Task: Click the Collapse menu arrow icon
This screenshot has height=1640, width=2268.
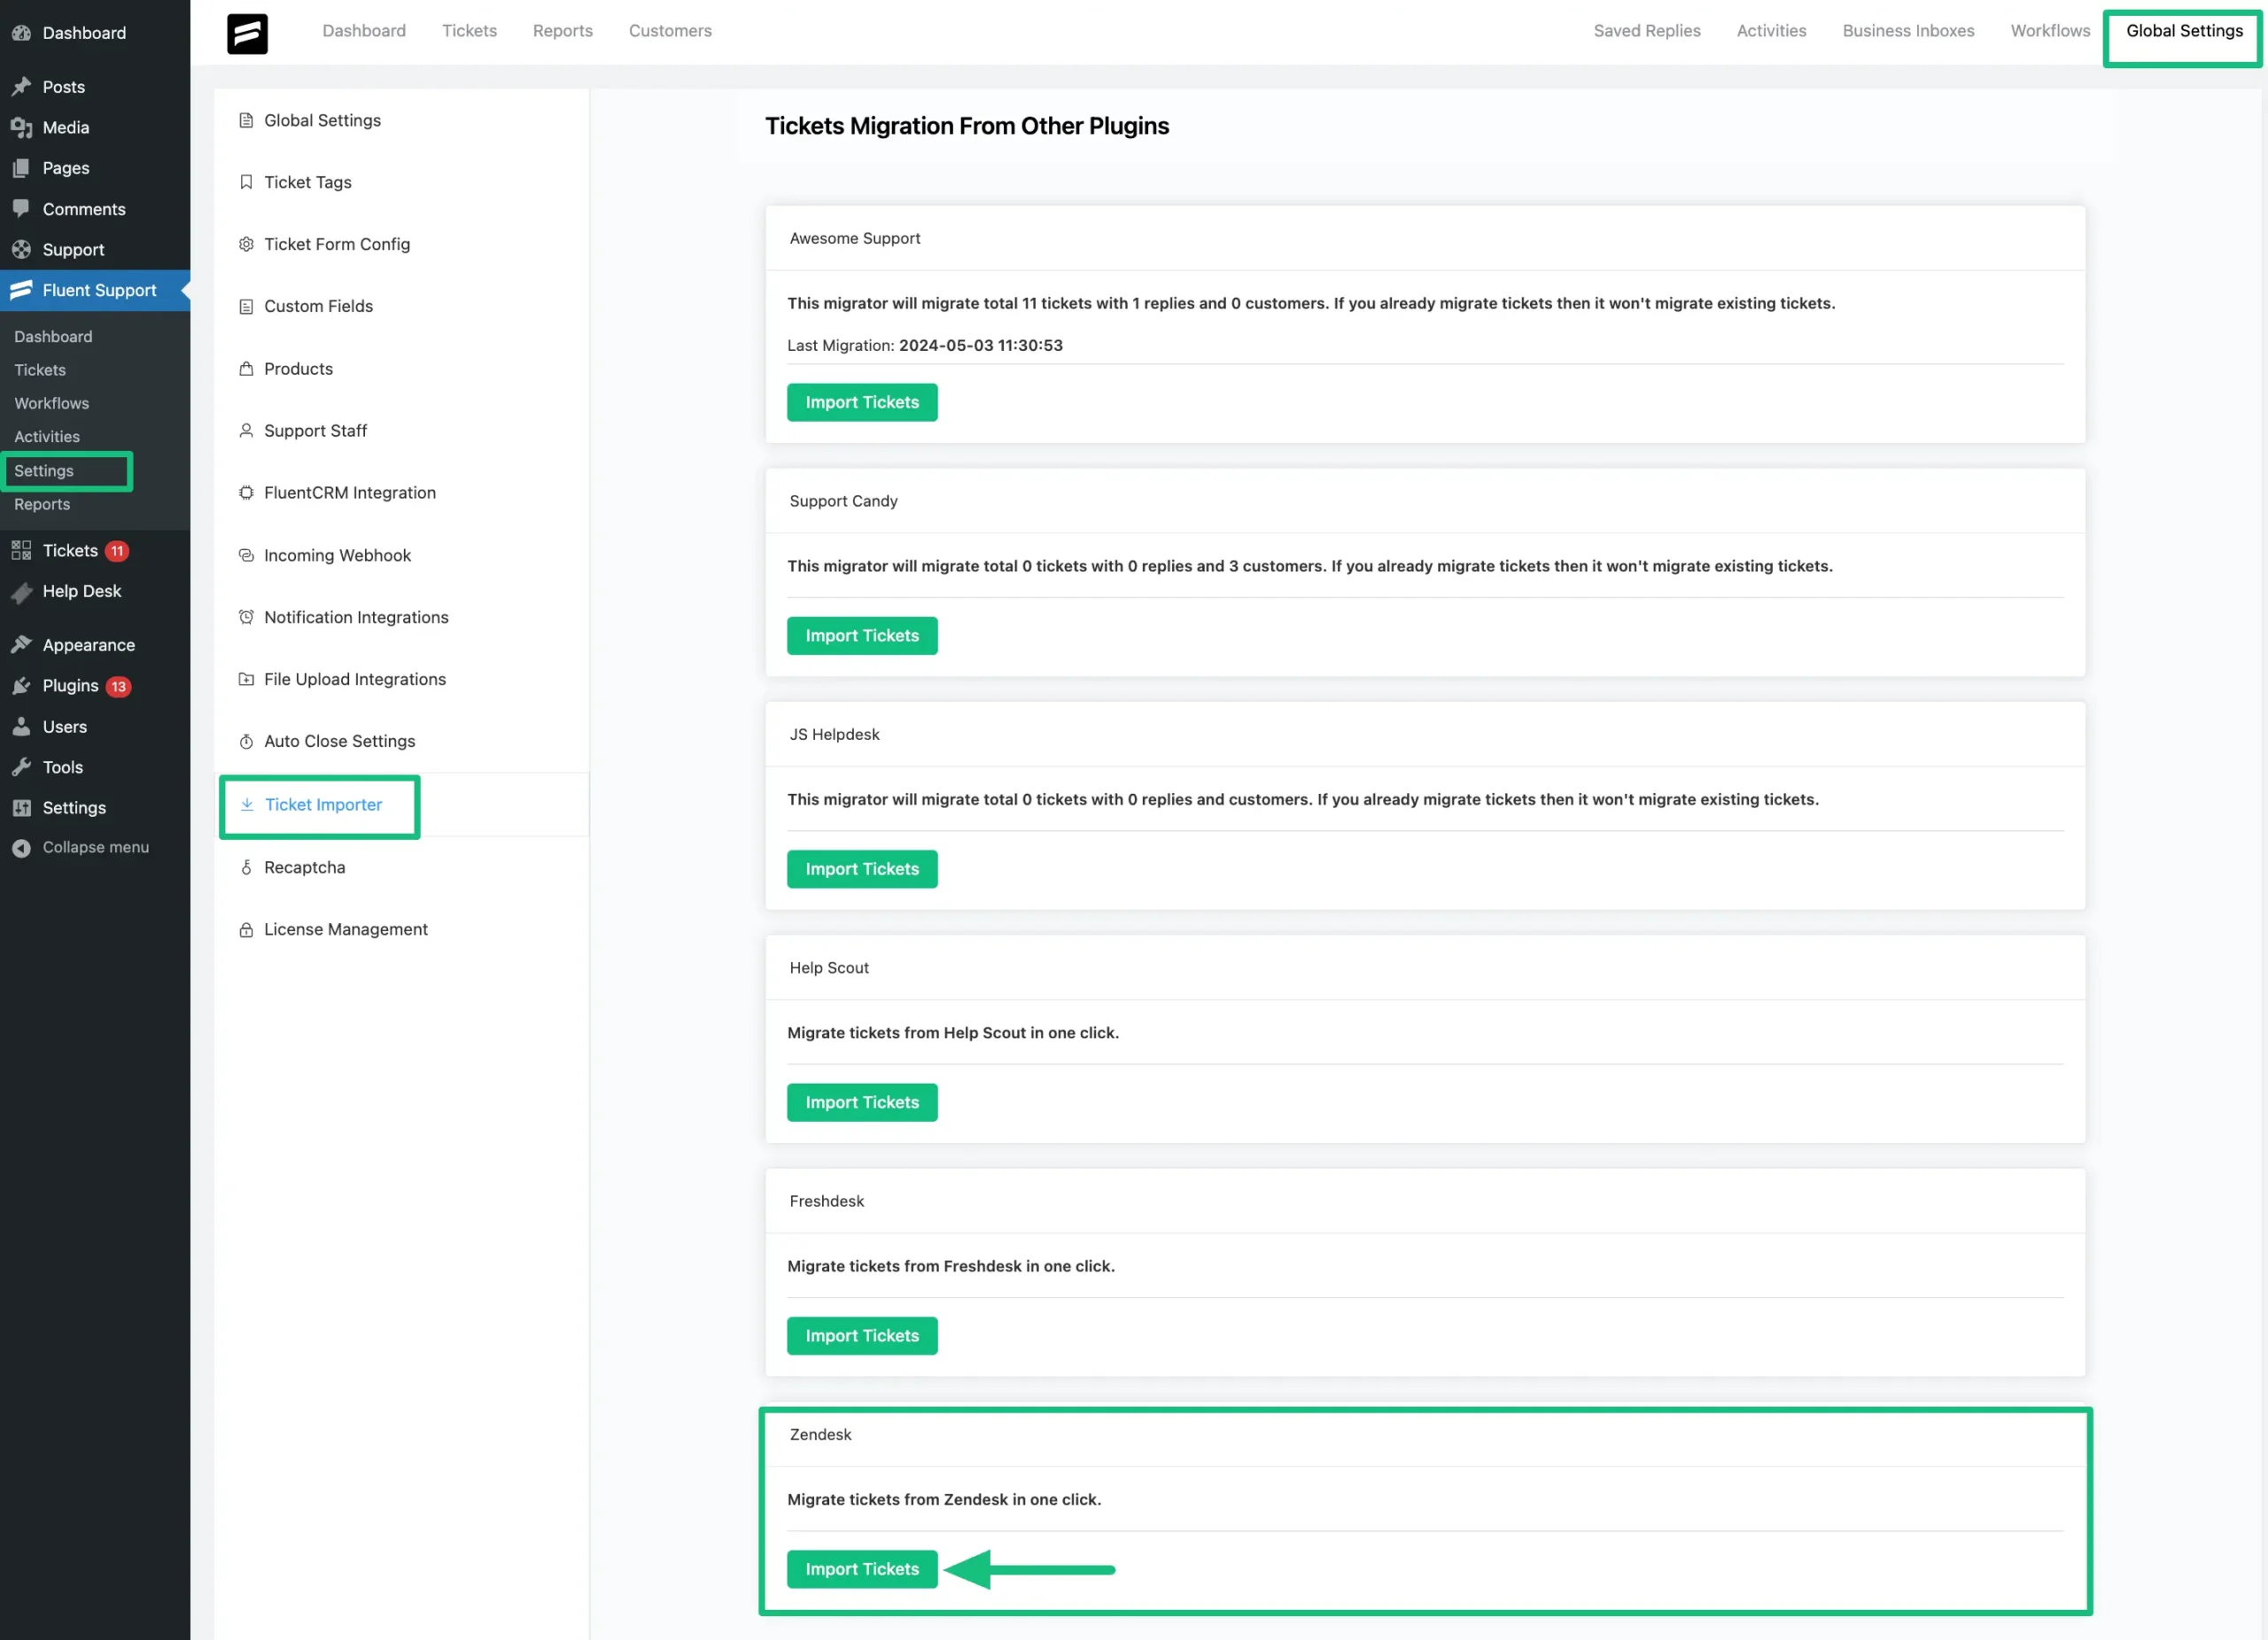Action: pyautogui.click(x=21, y=848)
